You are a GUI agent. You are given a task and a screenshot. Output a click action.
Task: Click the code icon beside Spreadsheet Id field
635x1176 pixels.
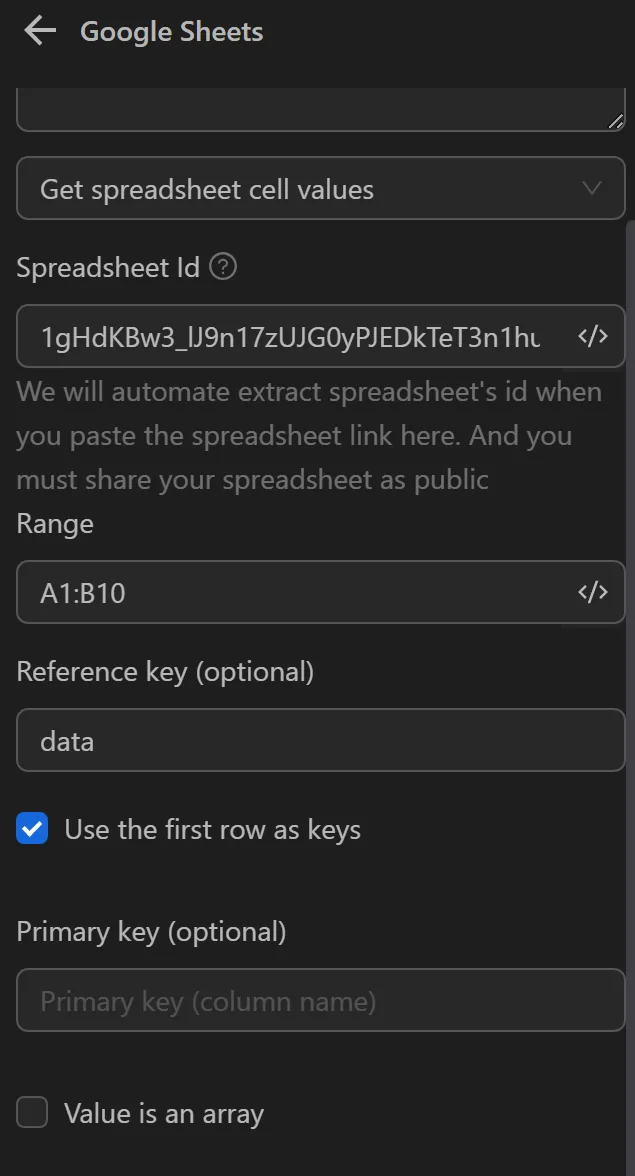[x=593, y=336]
